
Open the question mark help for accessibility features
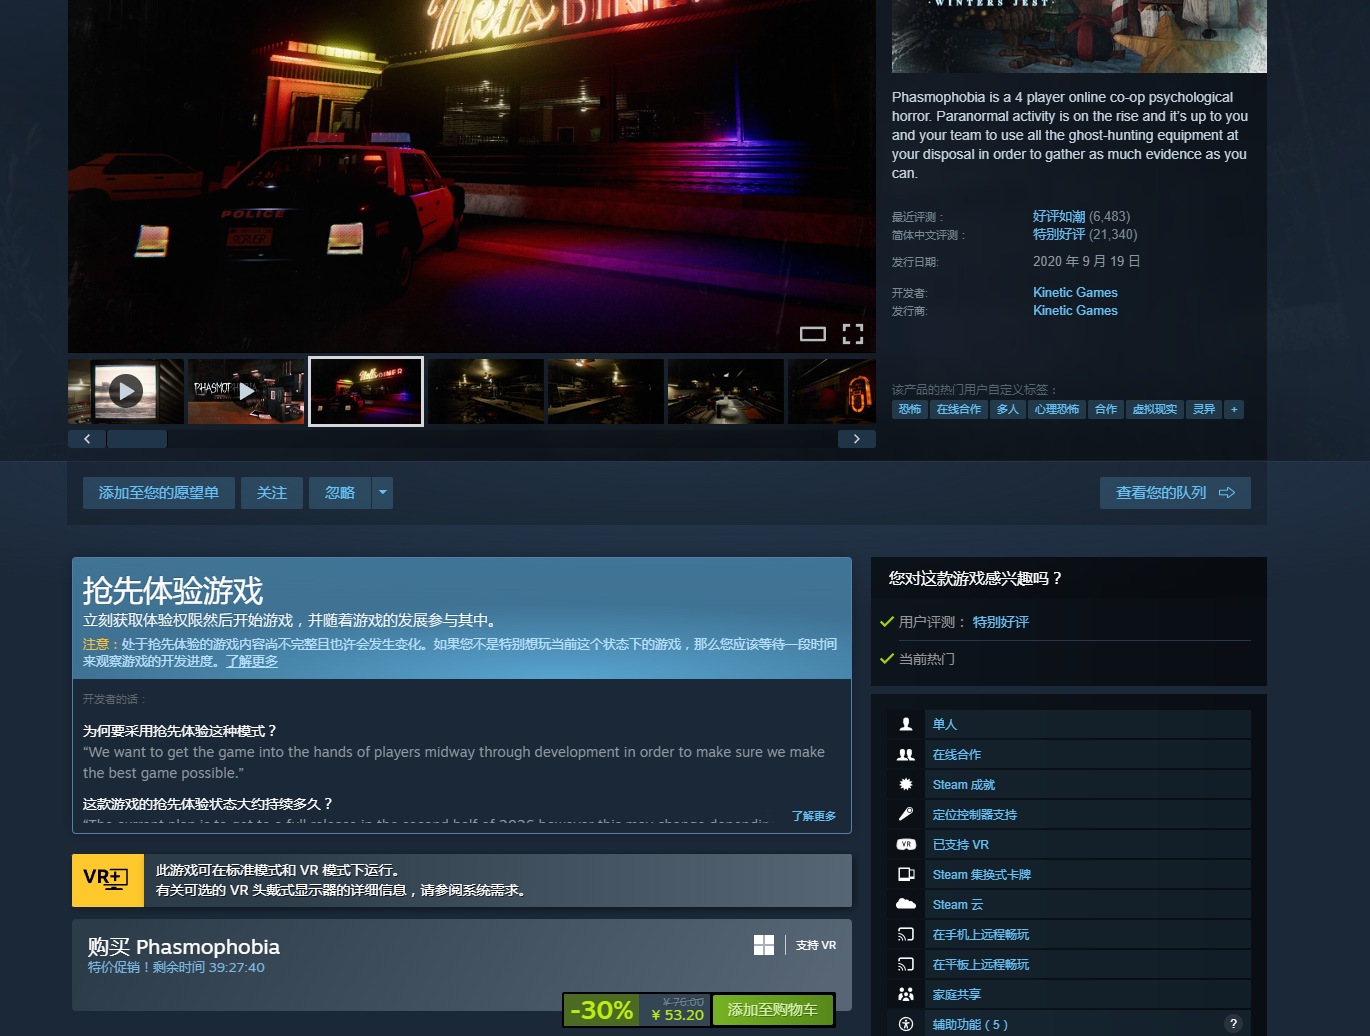tap(1233, 1024)
